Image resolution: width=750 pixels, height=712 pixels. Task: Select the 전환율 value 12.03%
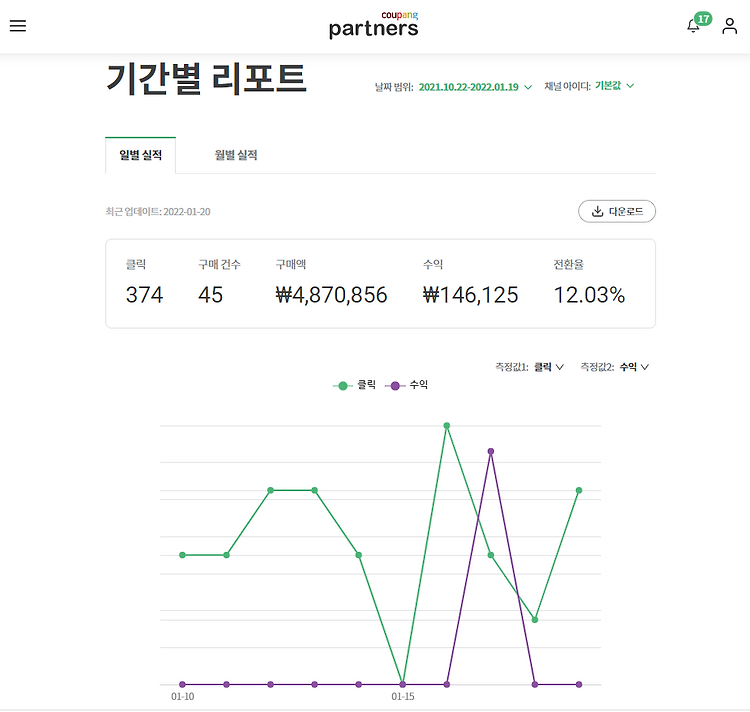pos(589,295)
